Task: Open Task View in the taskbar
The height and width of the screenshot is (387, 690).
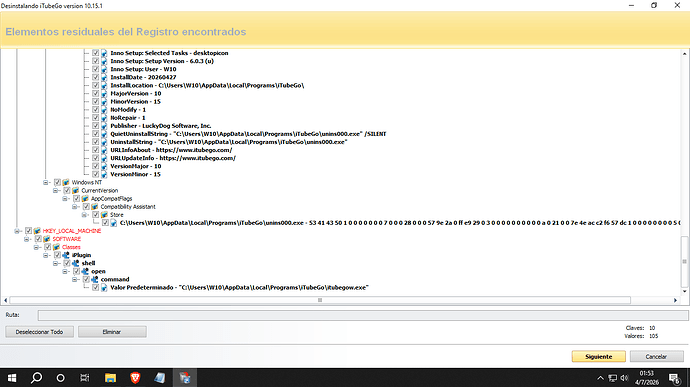Action: click(x=84, y=378)
